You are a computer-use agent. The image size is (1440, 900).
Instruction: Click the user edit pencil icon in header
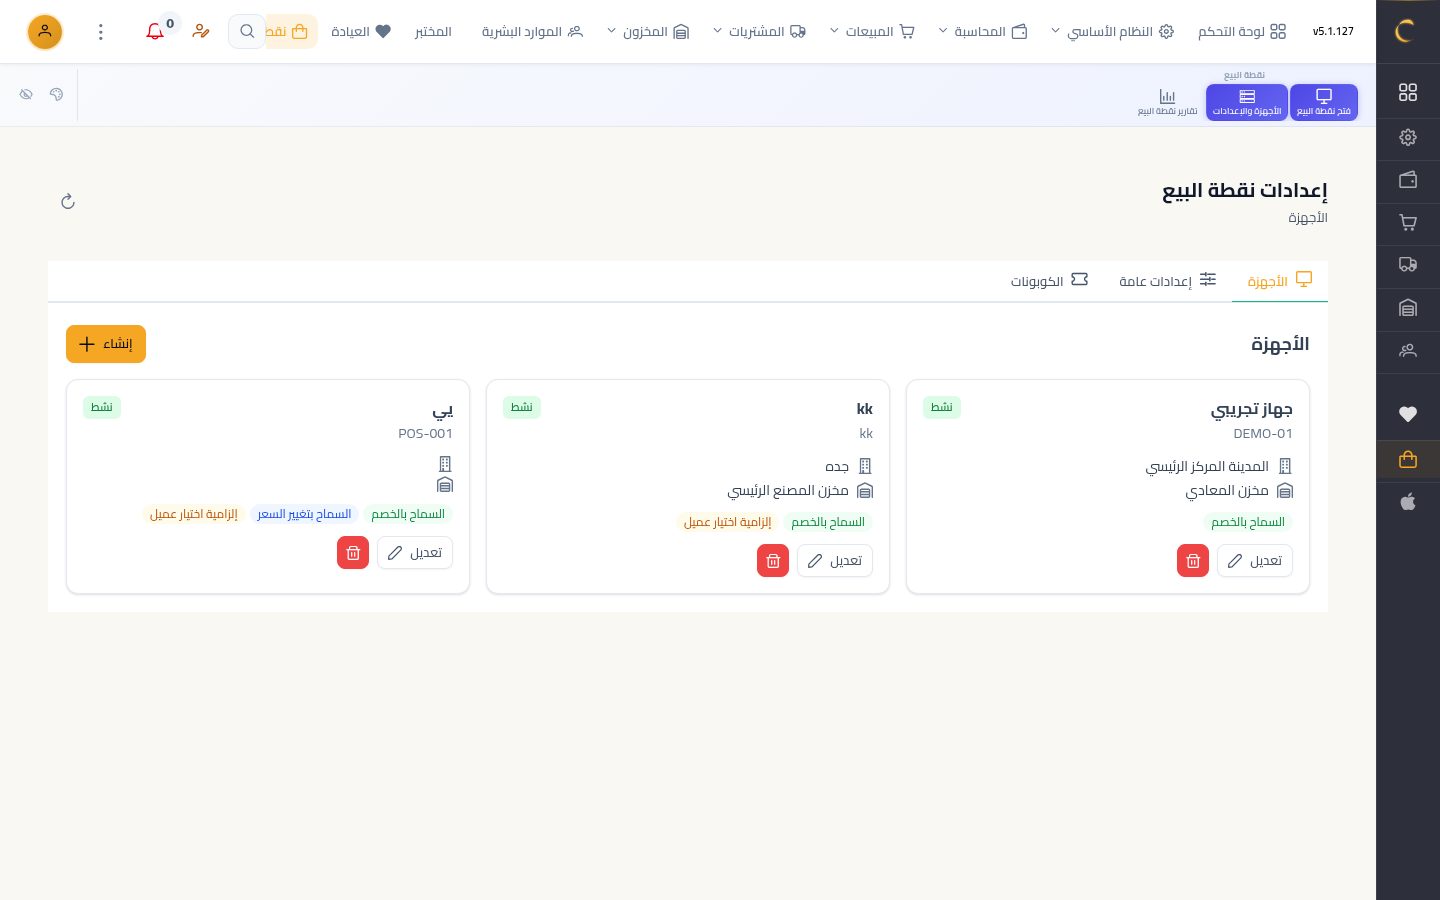pos(201,31)
